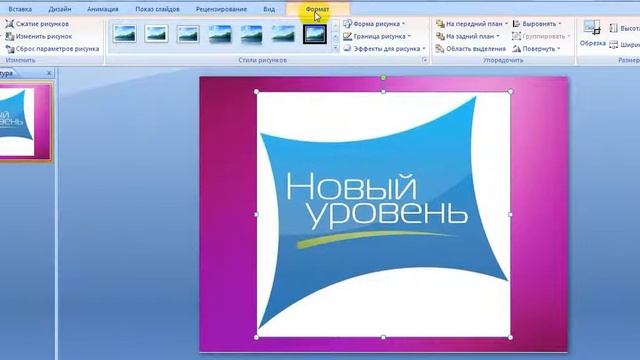Expand the На передний план arrow
This screenshot has width=640, height=360.
click(x=506, y=24)
